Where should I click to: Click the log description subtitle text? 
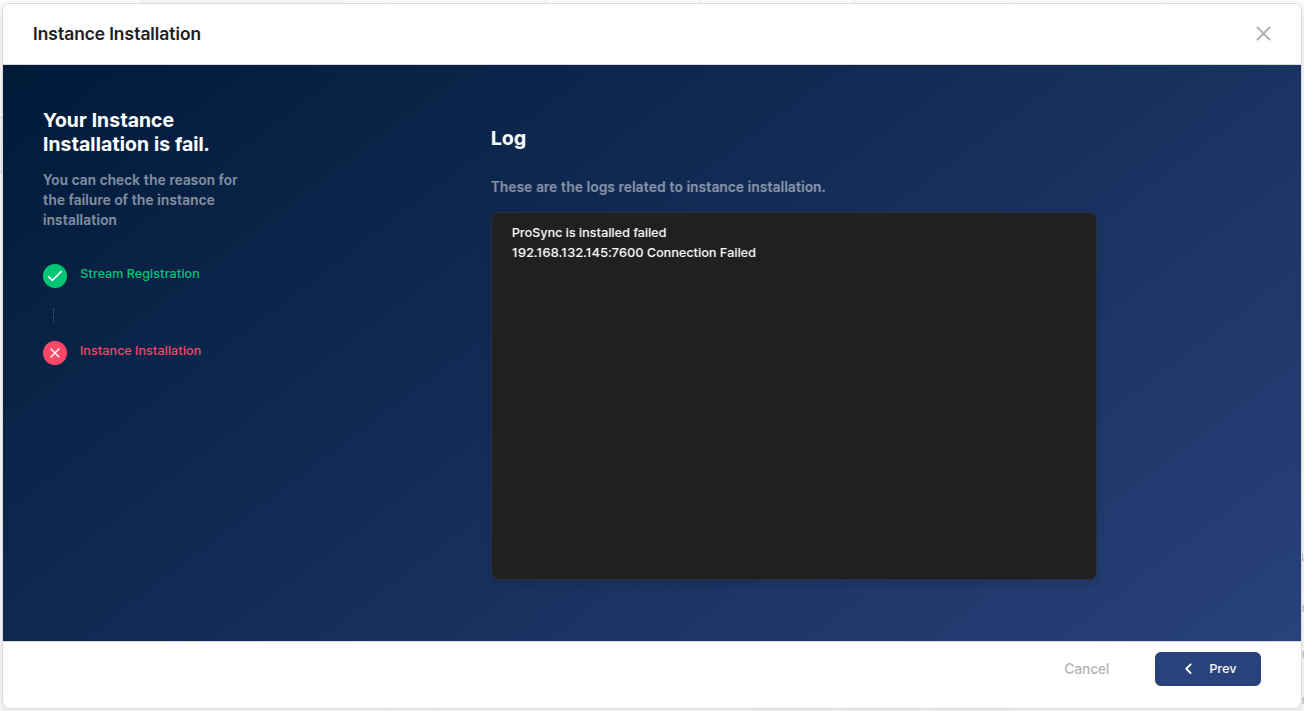coord(657,187)
